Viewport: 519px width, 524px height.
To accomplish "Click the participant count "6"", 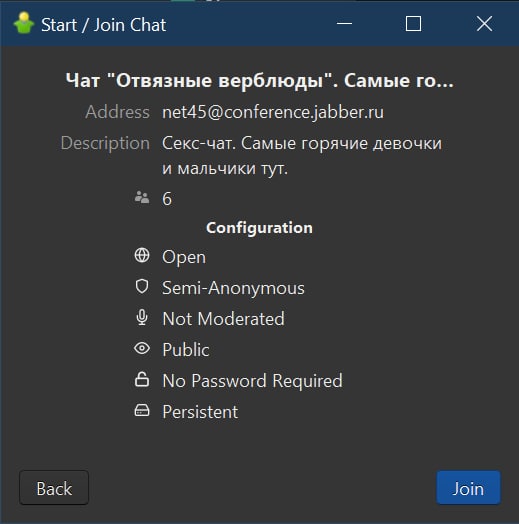I will pos(167,199).
